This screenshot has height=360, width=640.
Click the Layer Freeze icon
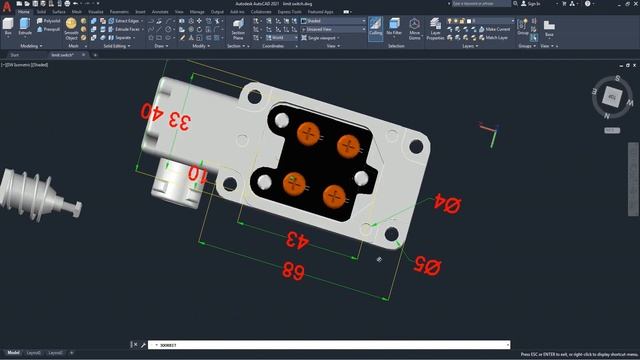[x=466, y=29]
